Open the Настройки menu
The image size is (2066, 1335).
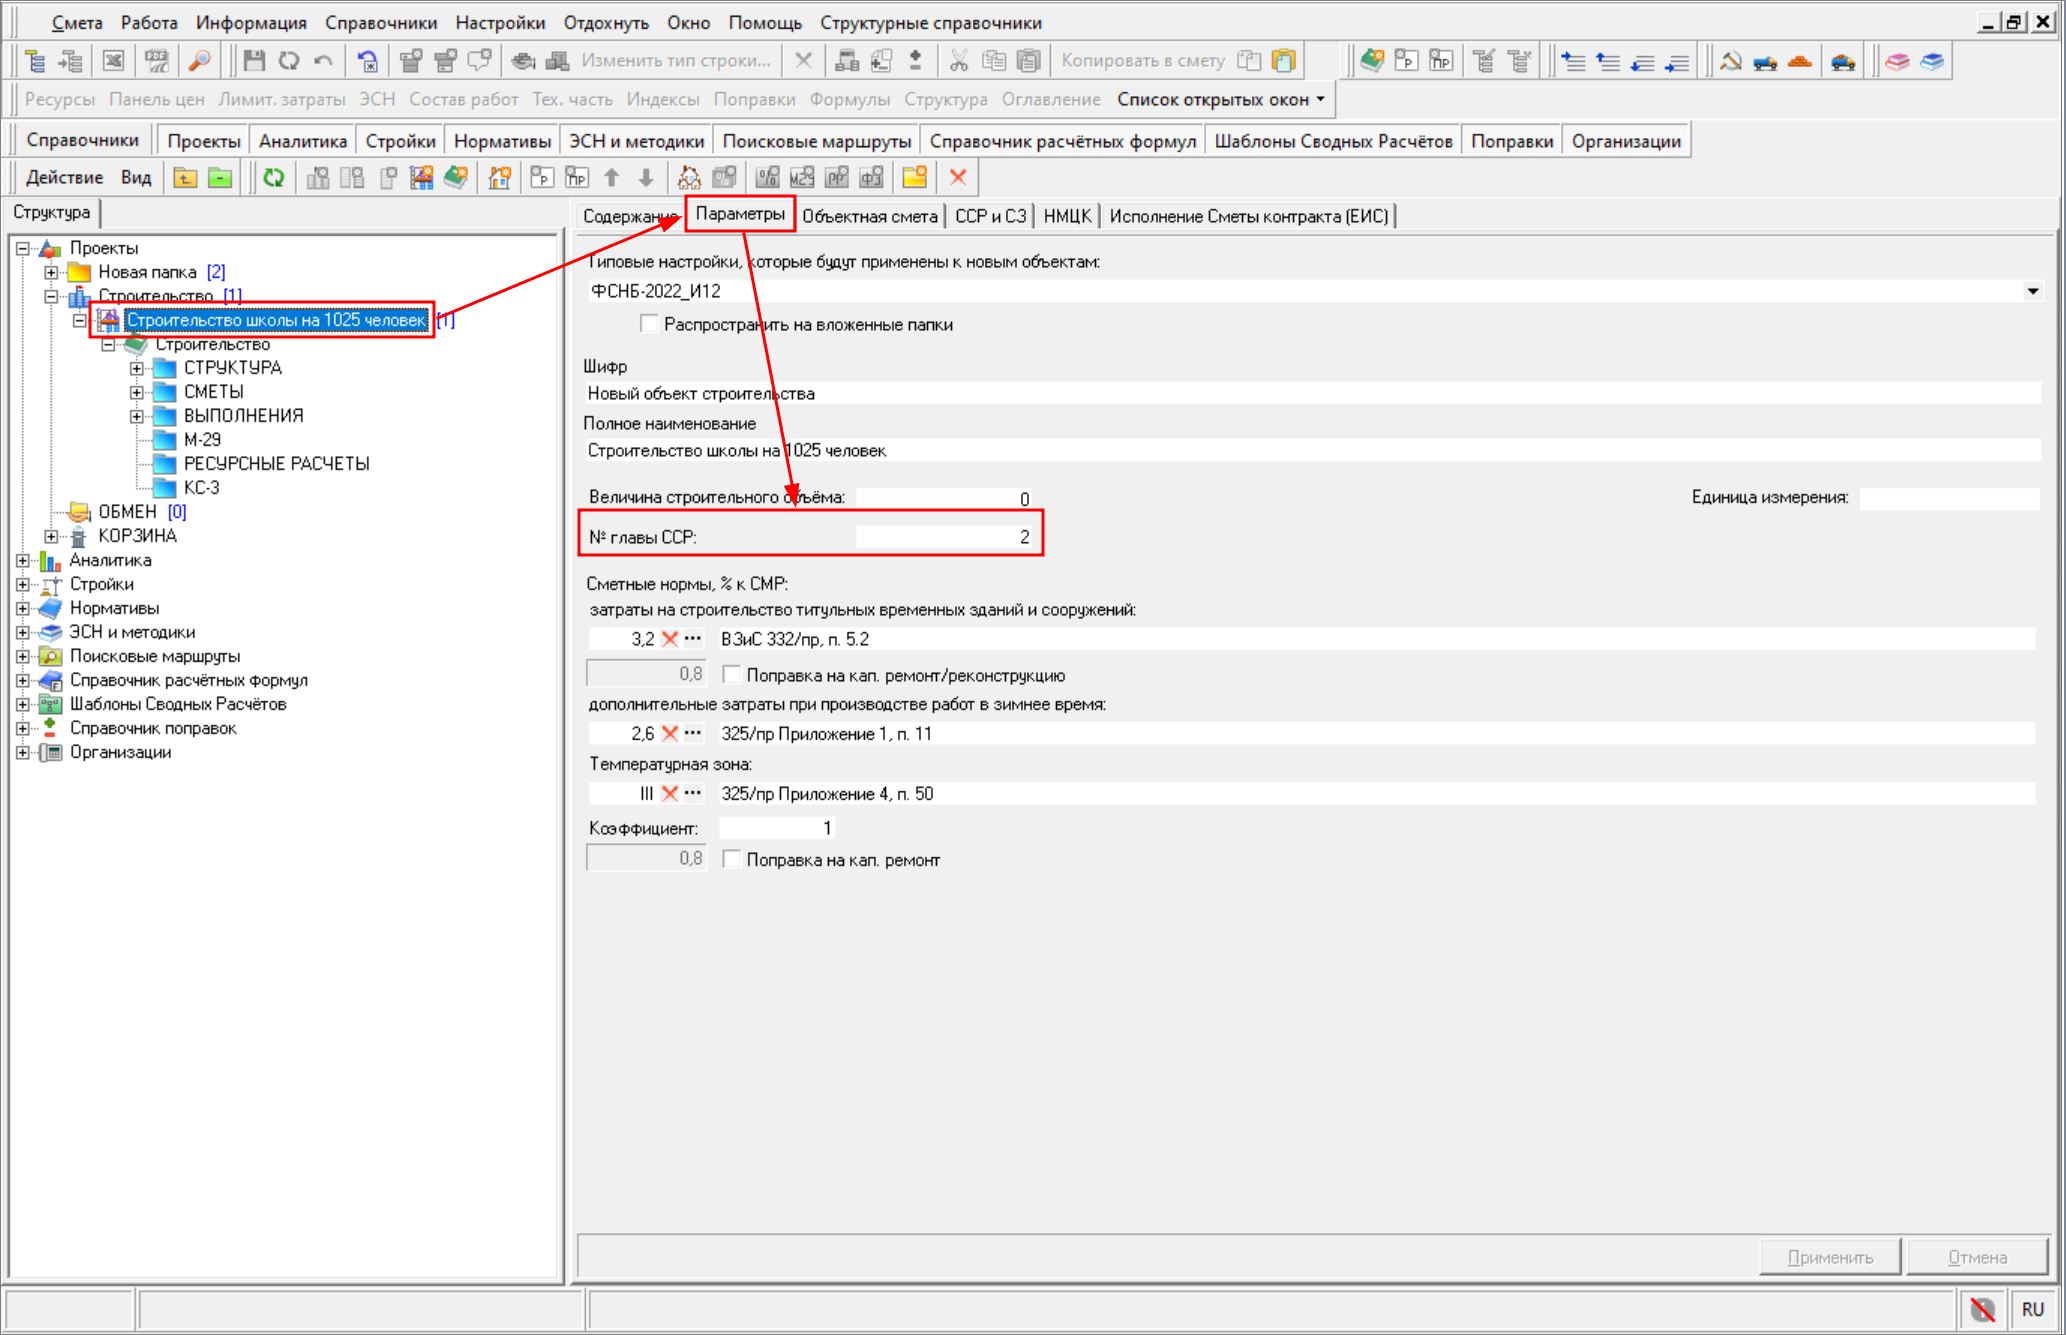tap(500, 22)
